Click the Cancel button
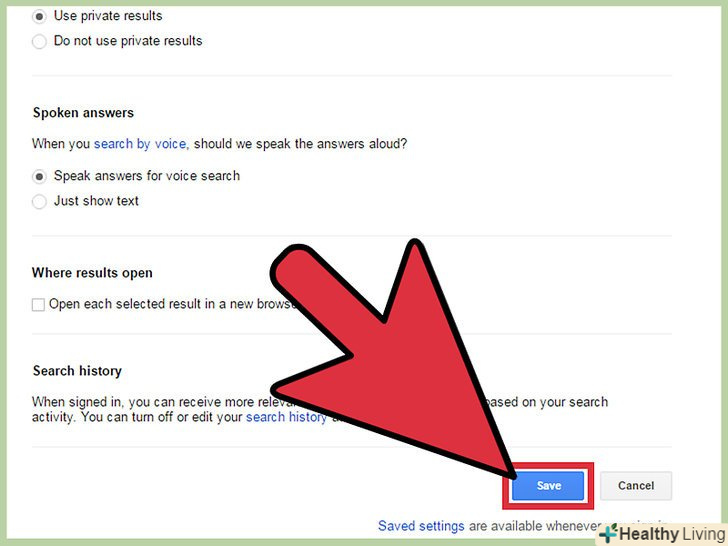The width and height of the screenshot is (728, 546). tap(636, 486)
